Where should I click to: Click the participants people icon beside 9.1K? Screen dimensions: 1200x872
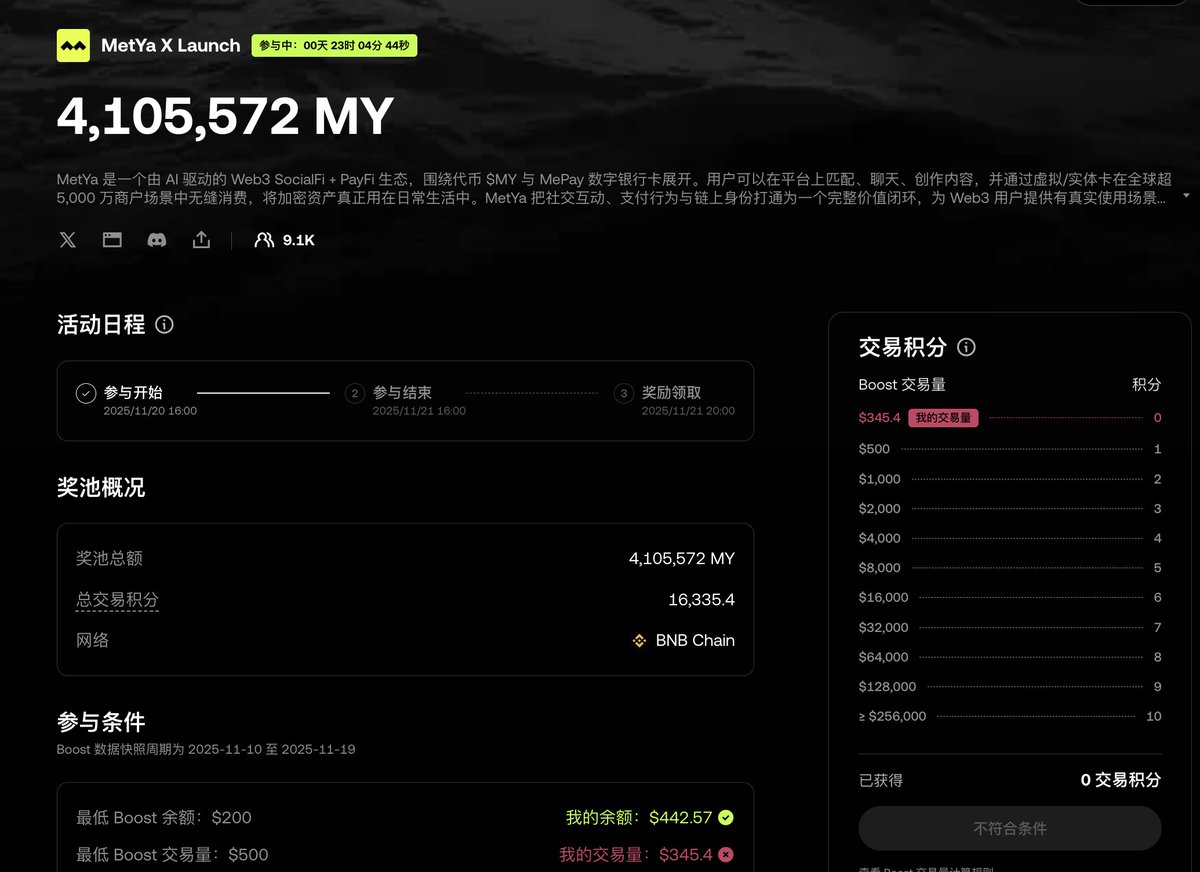tap(264, 240)
